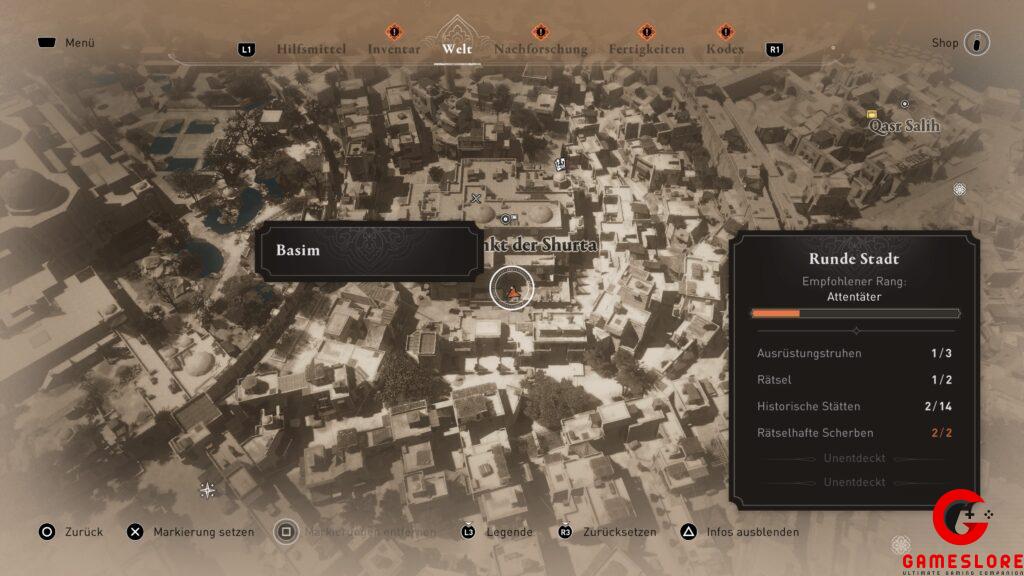
Task: Click Basim's player marker on the map
Action: [x=512, y=290]
